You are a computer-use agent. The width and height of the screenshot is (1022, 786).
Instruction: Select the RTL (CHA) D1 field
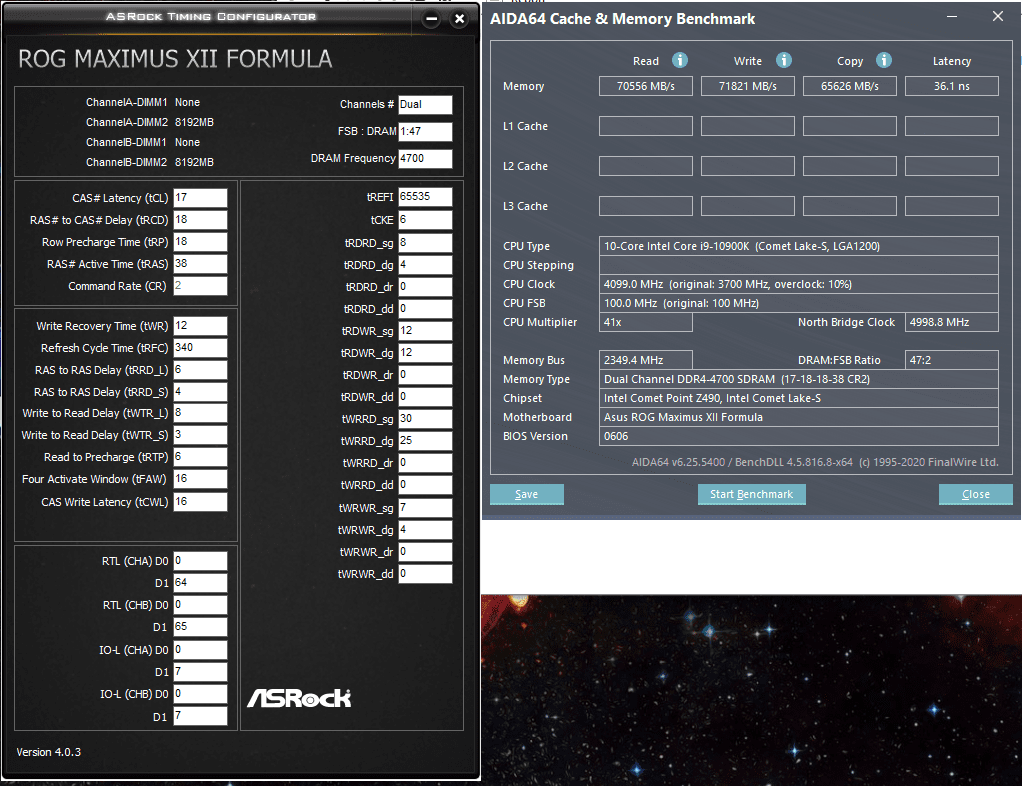click(200, 583)
